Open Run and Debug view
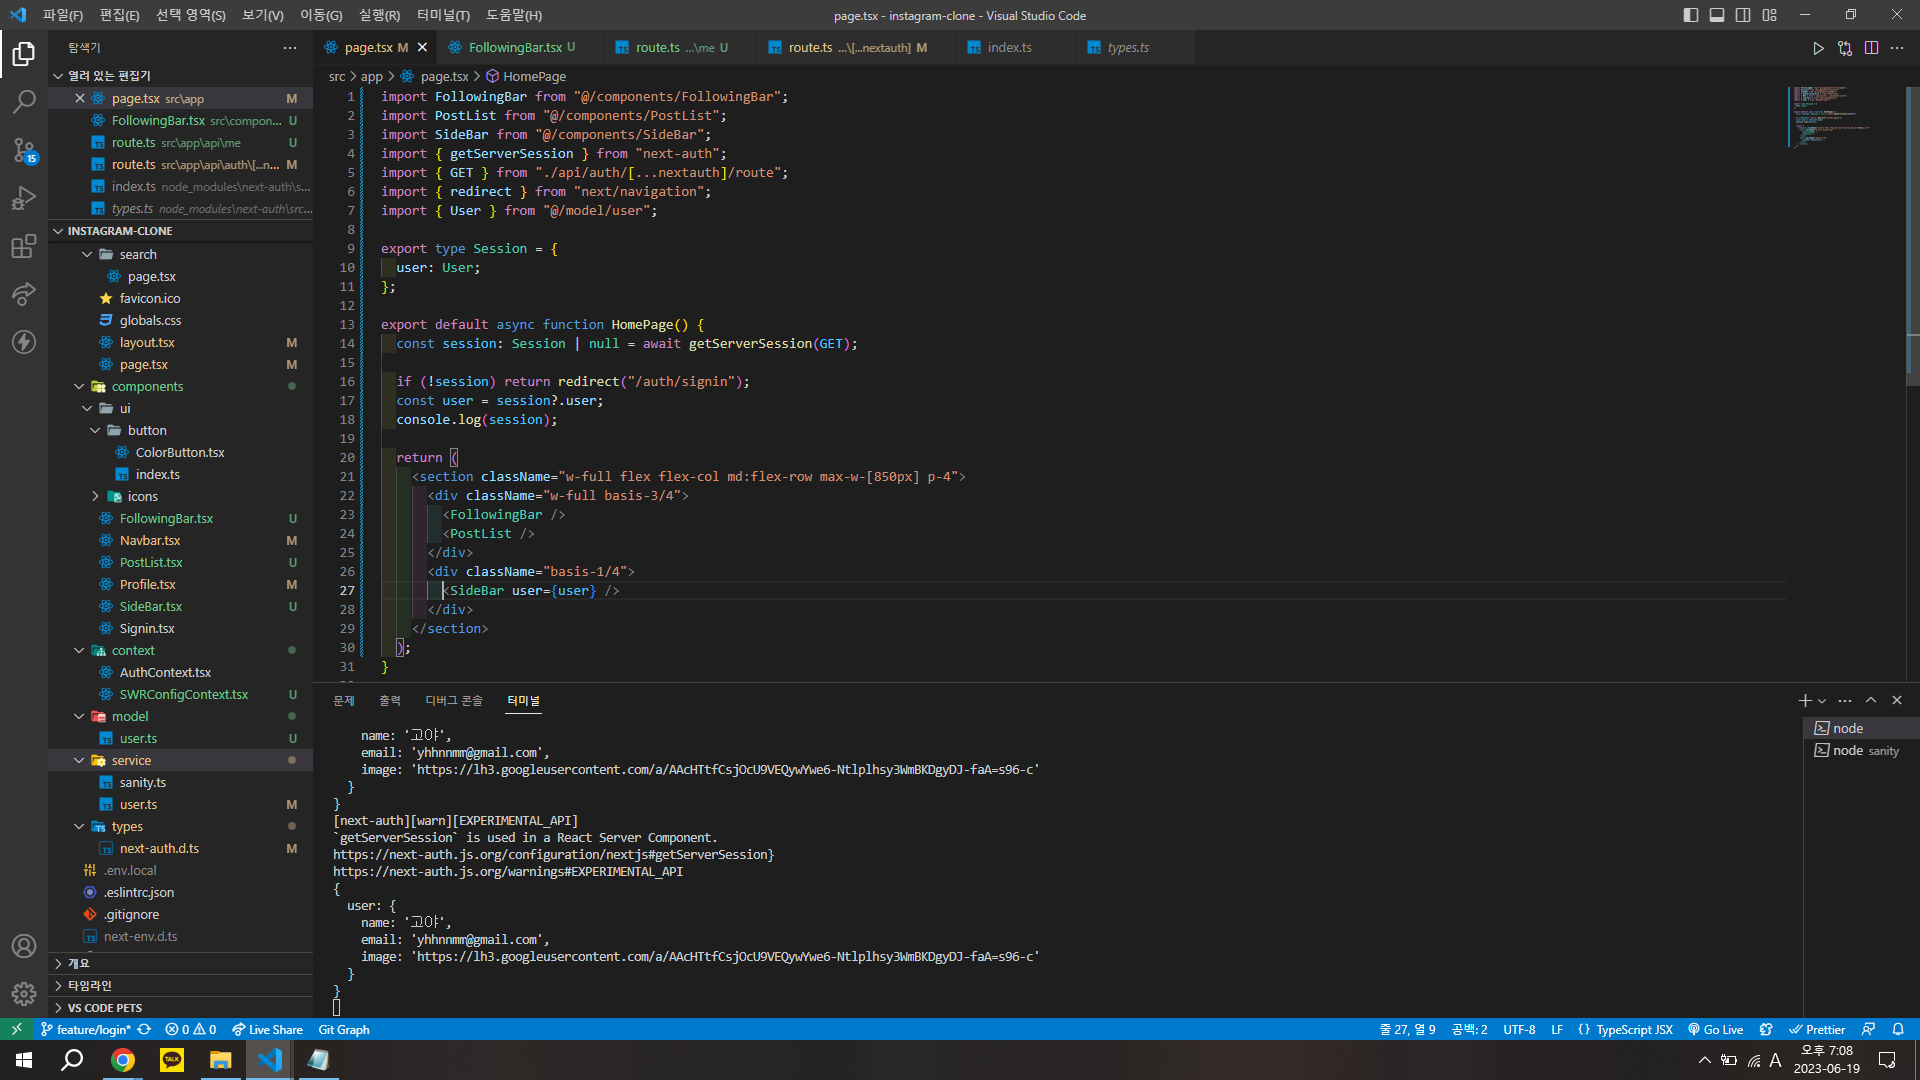The width and height of the screenshot is (1920, 1080). click(24, 198)
